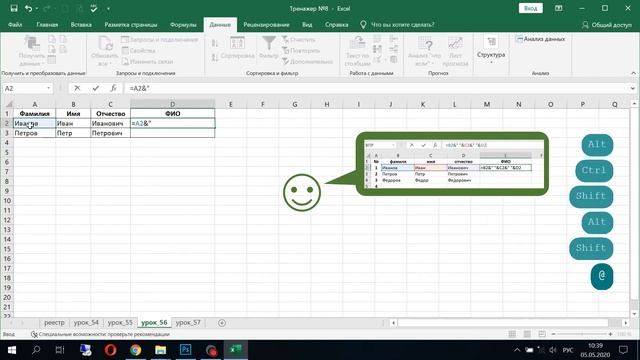Expand the formula bar chevron
This screenshot has width=640, height=360.
[x=633, y=88]
